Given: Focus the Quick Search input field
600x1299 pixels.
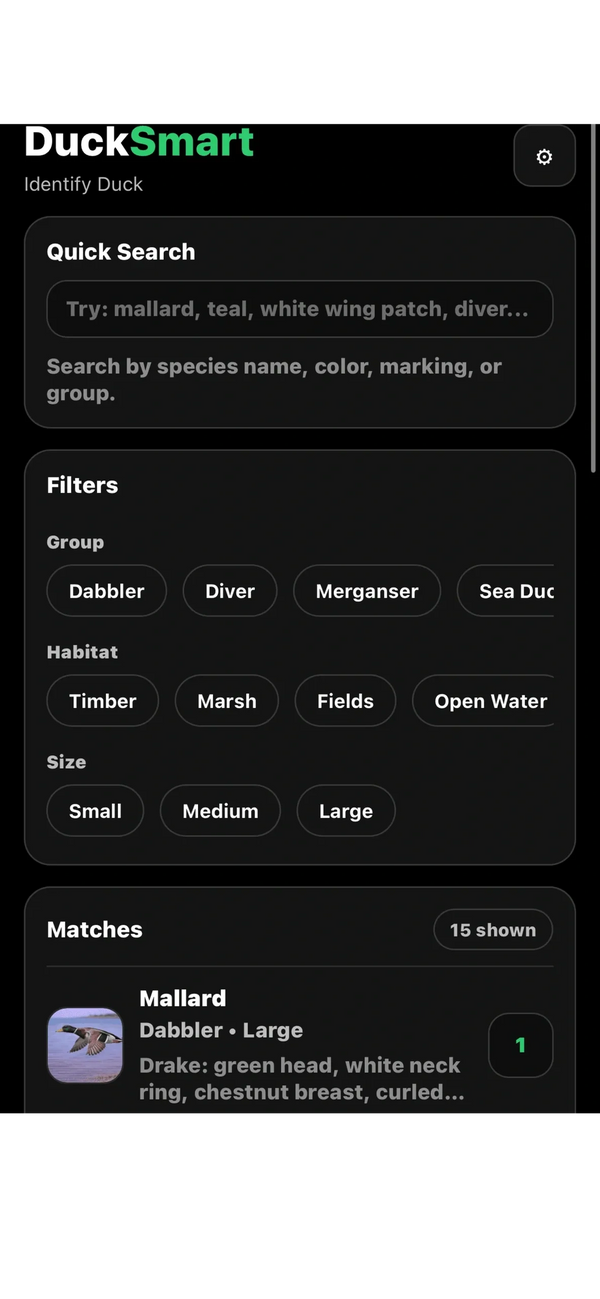Looking at the screenshot, I should coord(299,309).
